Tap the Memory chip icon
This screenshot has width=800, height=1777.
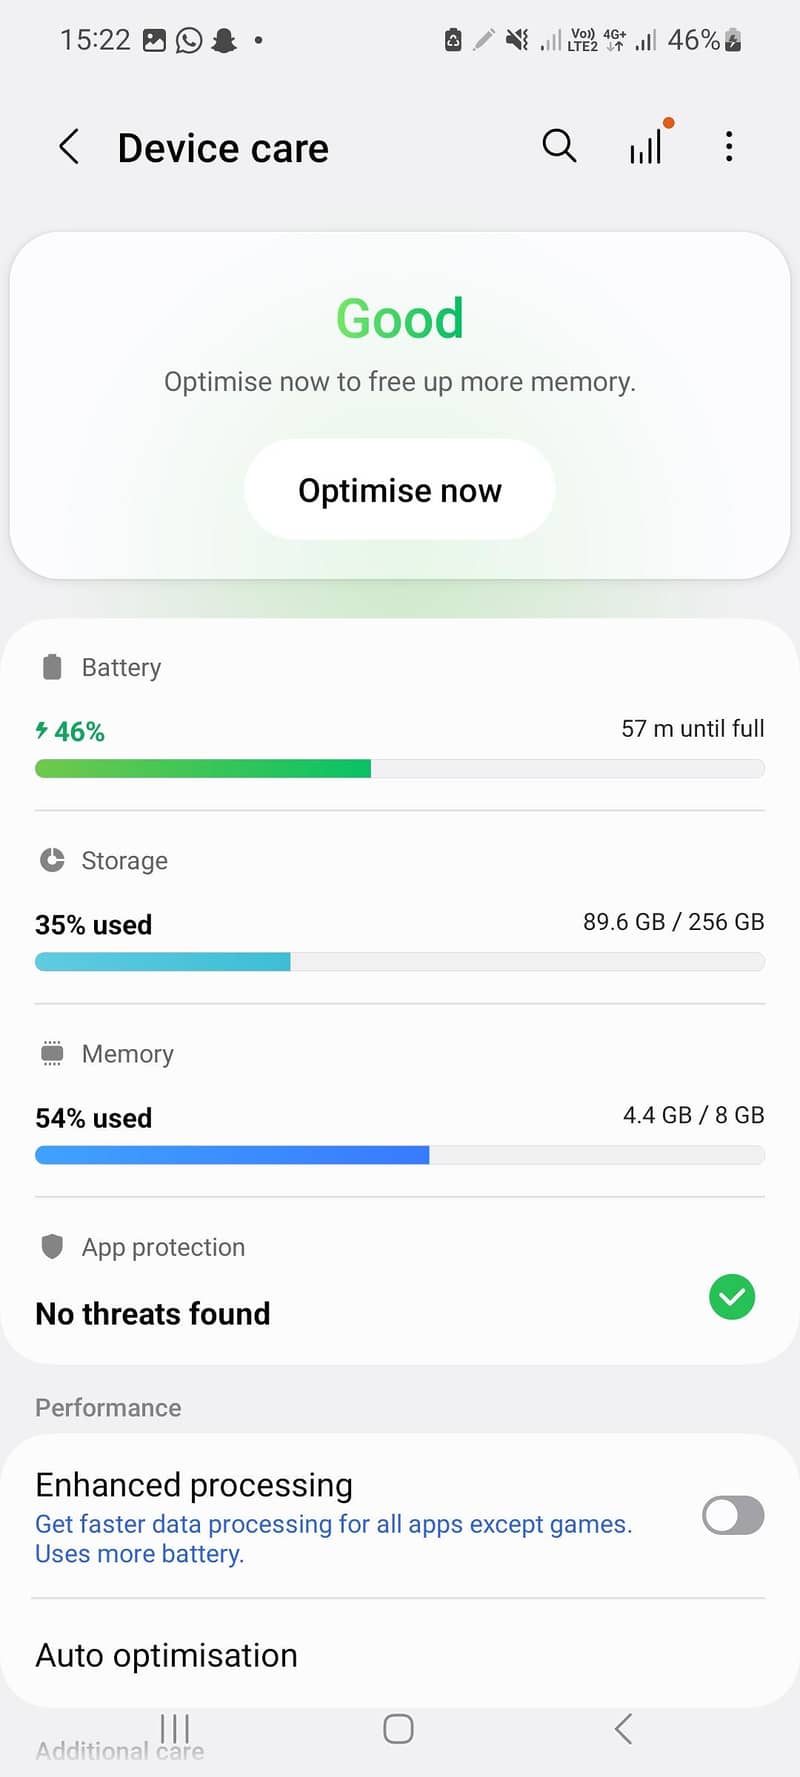coord(52,1053)
